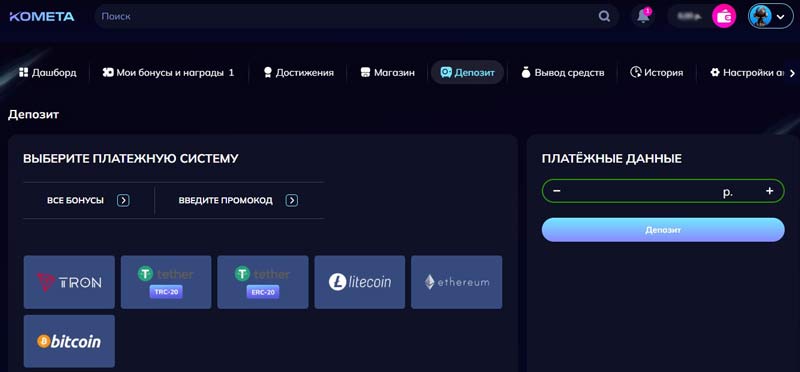Increase the deposit amount with plus
The height and width of the screenshot is (372, 800).
pyautogui.click(x=769, y=191)
